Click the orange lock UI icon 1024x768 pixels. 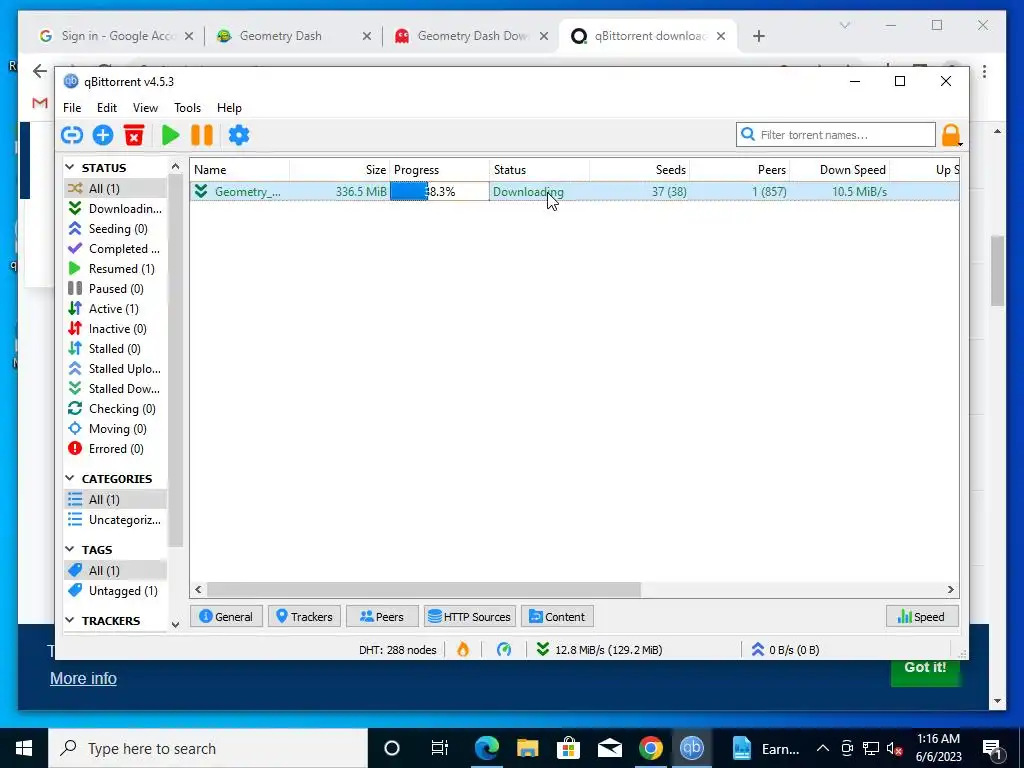[x=951, y=135]
